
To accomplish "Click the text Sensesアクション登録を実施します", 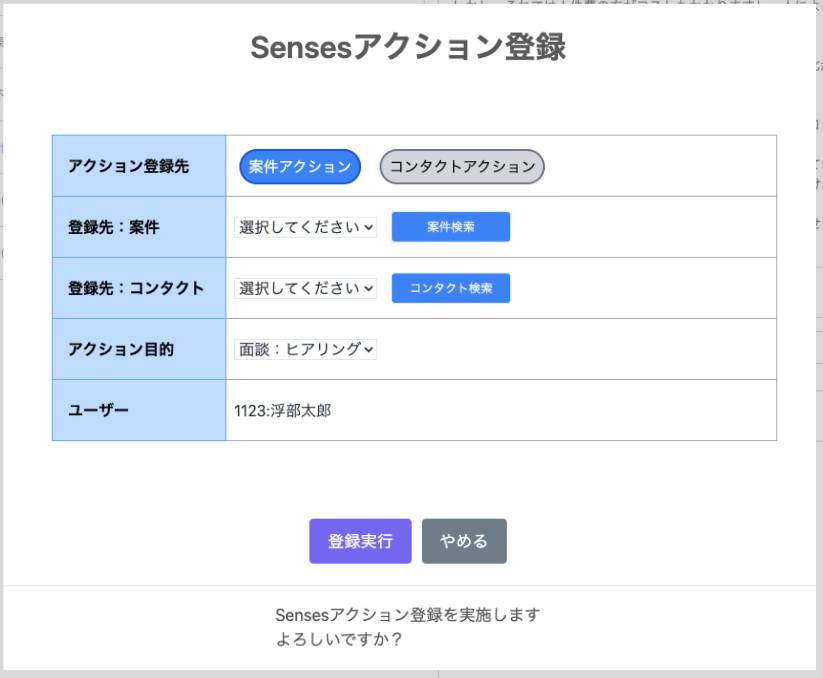I will pyautogui.click(x=408, y=614).
